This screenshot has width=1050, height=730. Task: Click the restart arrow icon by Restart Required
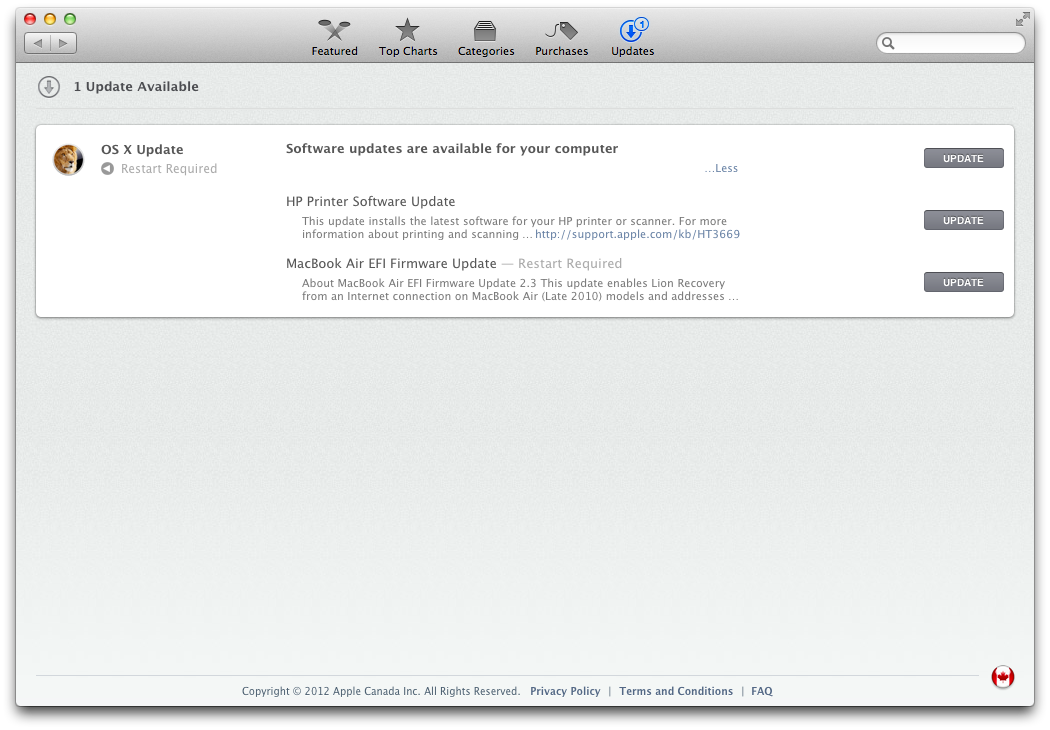pyautogui.click(x=107, y=169)
